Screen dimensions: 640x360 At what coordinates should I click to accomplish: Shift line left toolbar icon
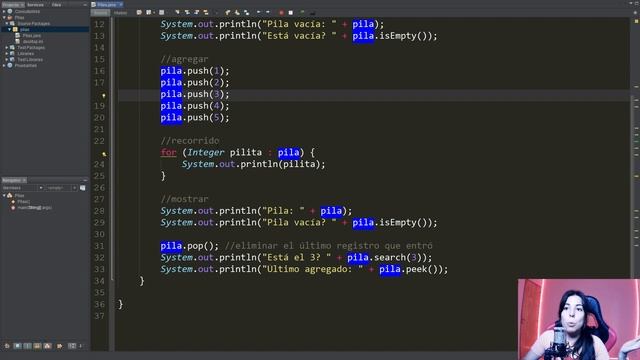259,12
